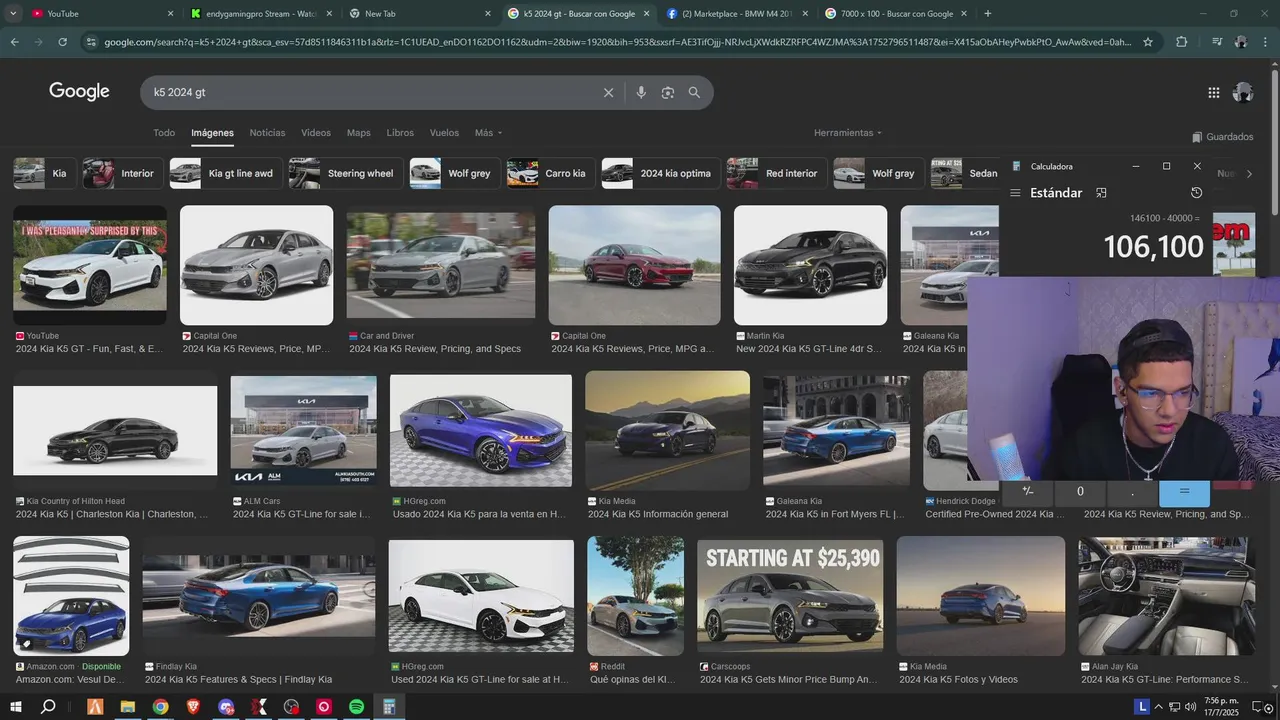The width and height of the screenshot is (1280, 720).
Task: Open Reddit K5 image result
Action: coord(635,596)
